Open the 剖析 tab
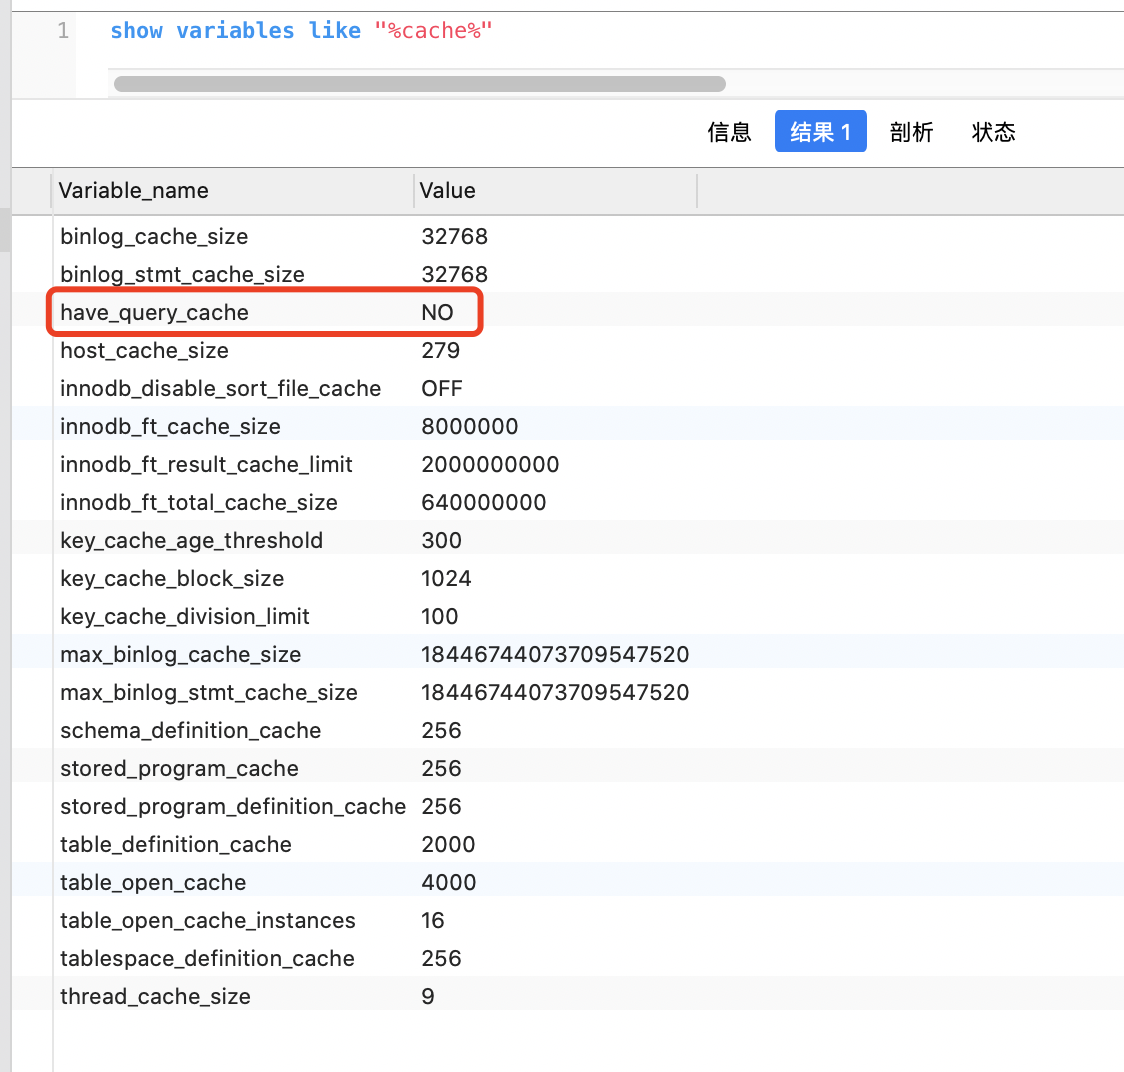Viewport: 1124px width, 1072px height. (911, 132)
